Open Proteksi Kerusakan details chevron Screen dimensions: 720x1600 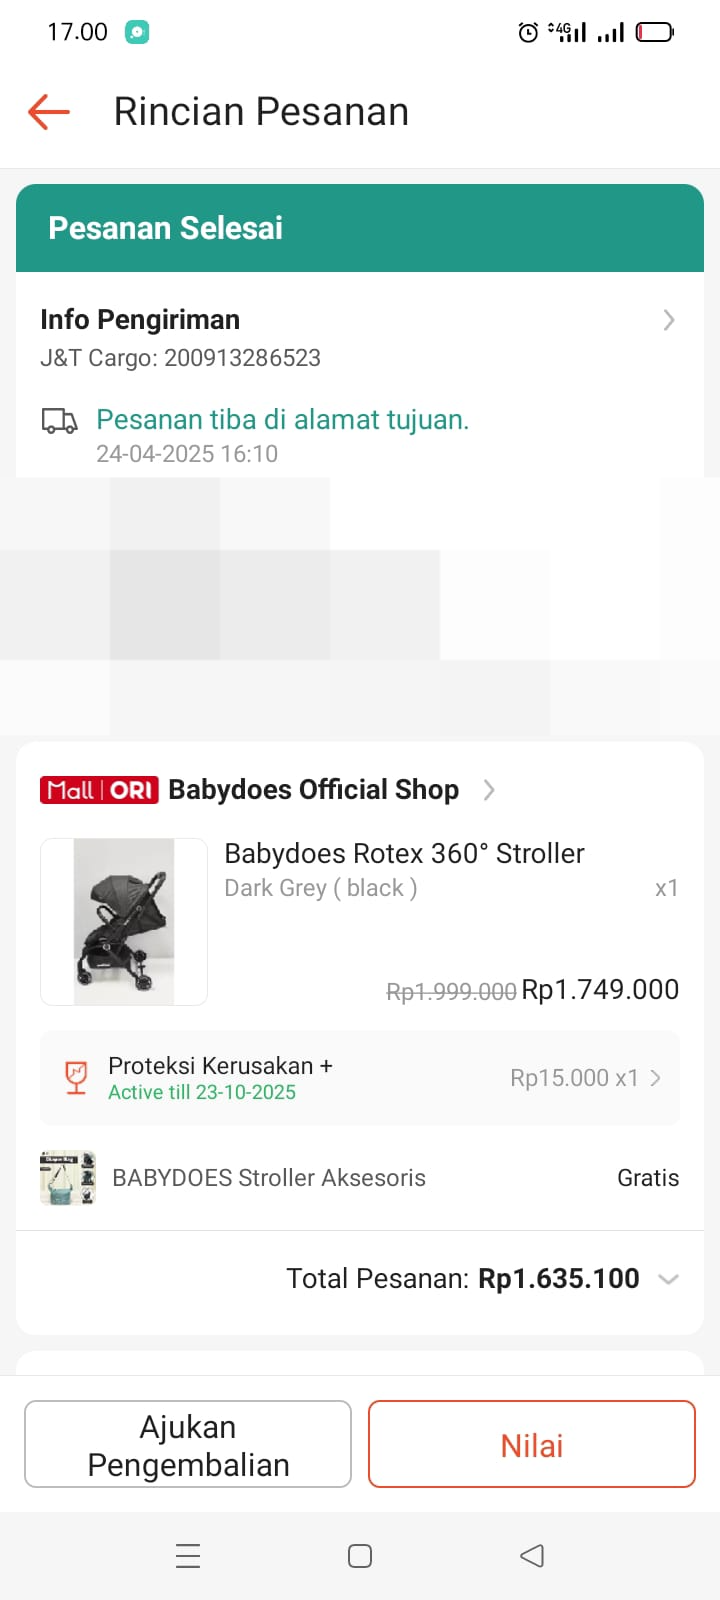(656, 1078)
